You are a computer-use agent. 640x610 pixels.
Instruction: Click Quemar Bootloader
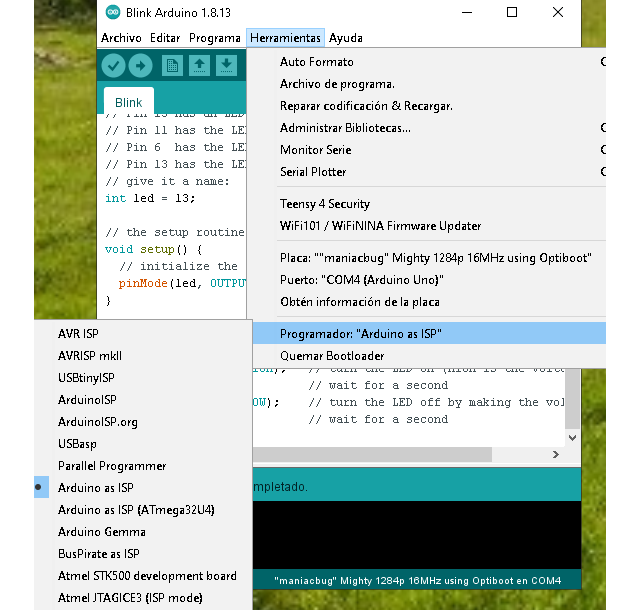coord(331,355)
